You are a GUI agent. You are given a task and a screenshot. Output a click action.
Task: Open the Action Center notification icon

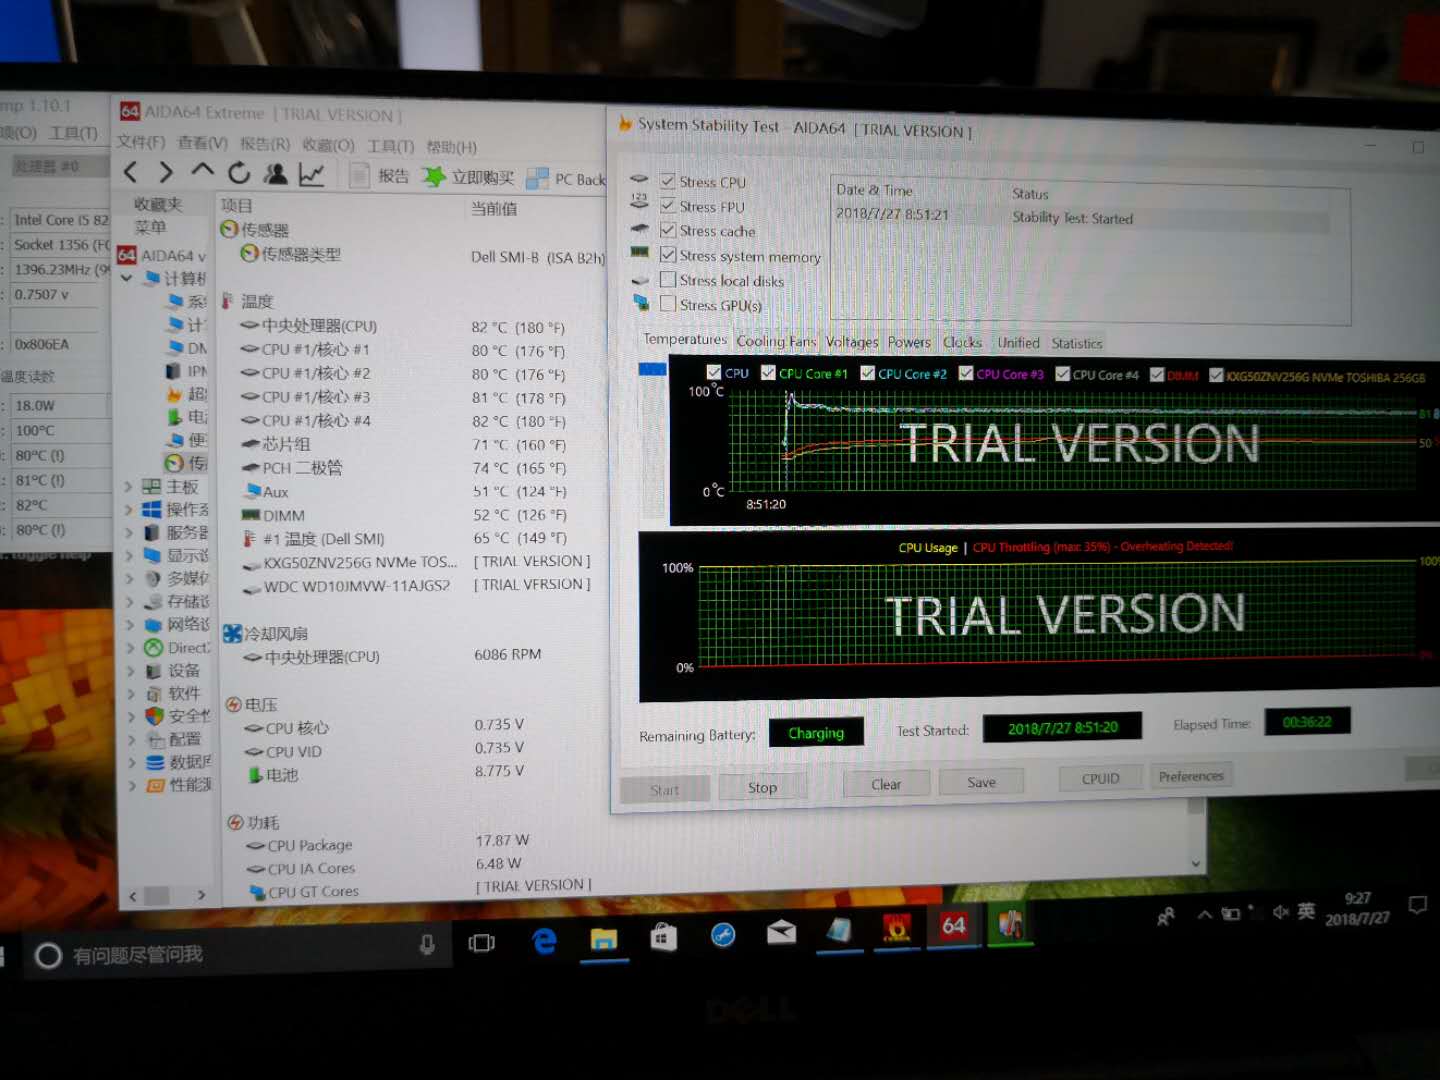click(x=1417, y=905)
